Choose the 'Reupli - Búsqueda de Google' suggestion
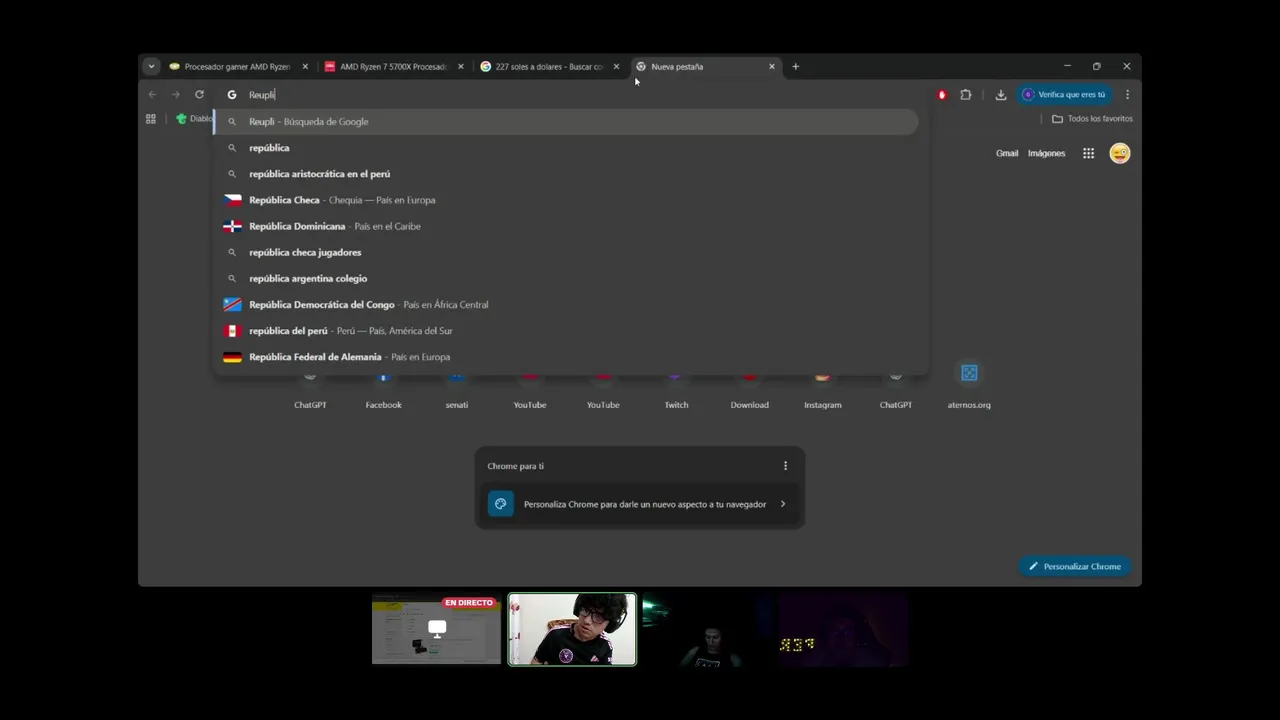Screen dimensions: 1280x720 click(566, 121)
